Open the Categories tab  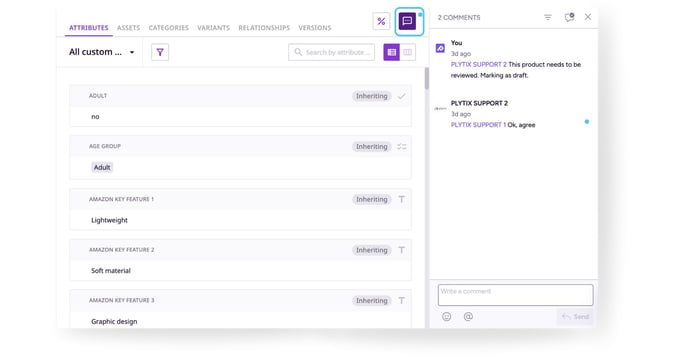168,28
